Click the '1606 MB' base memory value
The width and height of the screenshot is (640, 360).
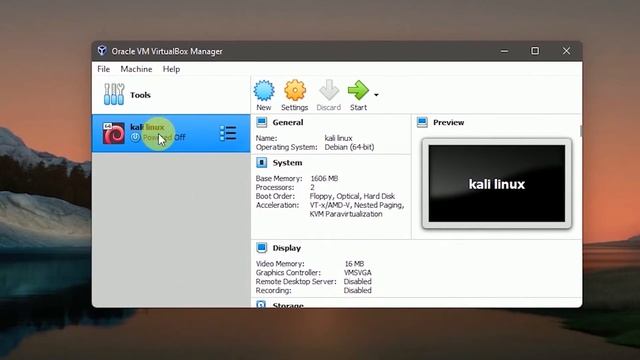click(324, 178)
